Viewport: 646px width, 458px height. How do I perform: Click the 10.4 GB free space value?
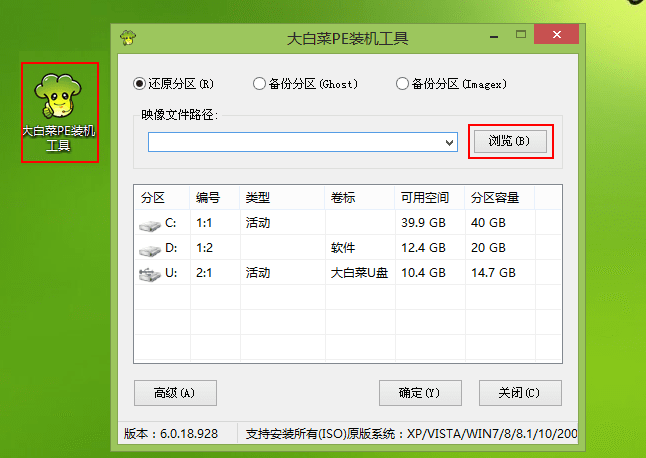point(424,273)
